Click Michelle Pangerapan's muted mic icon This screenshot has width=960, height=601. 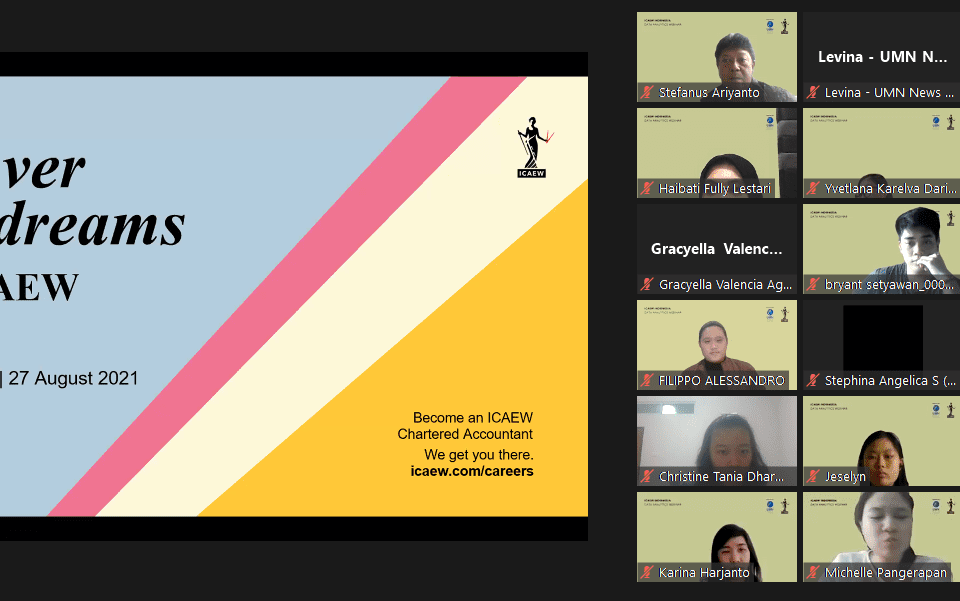pyautogui.click(x=814, y=573)
